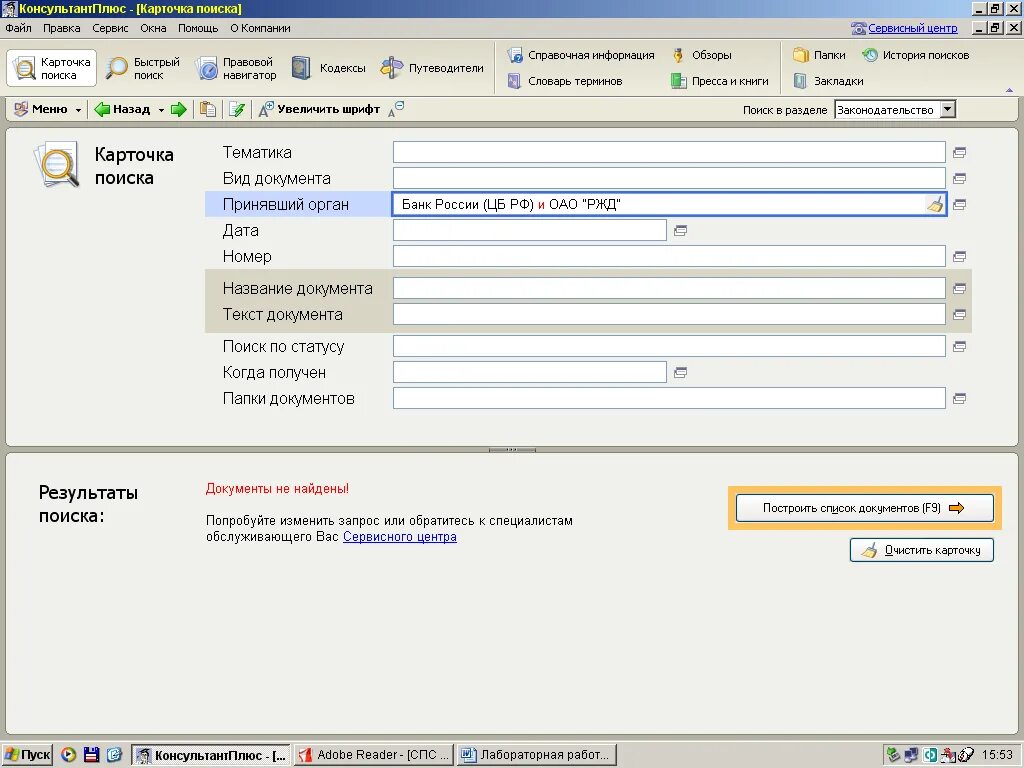
Task: Open Закладки
Action: pyautogui.click(x=828, y=81)
